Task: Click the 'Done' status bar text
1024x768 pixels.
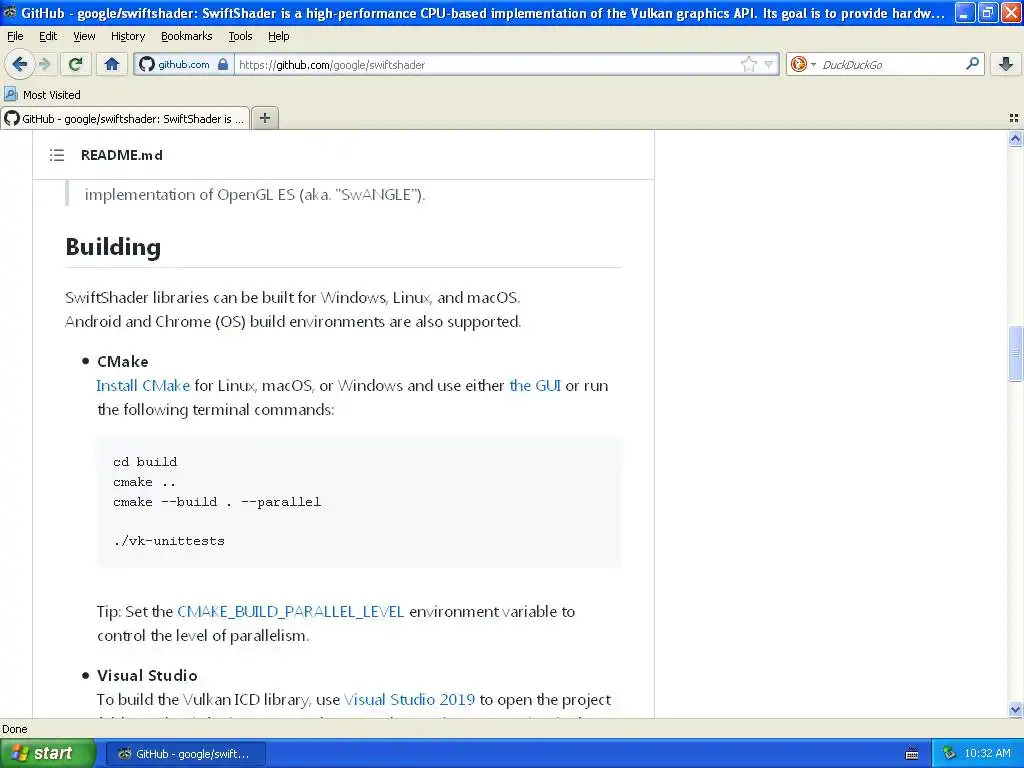Action: point(14,729)
